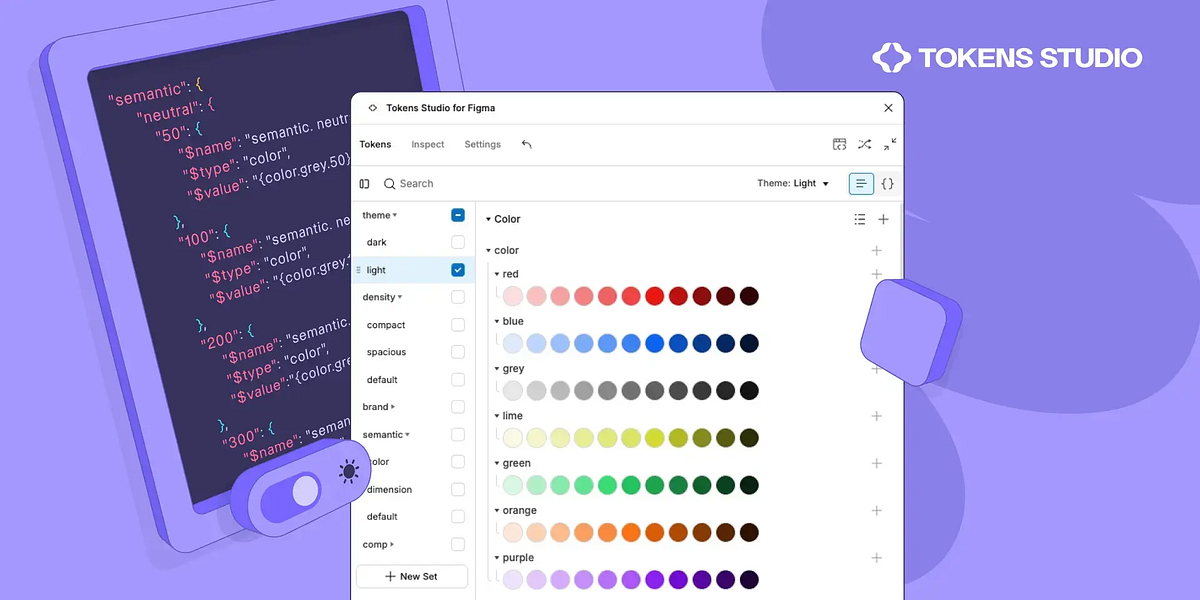Click the undo arrow next to Settings

click(x=527, y=144)
